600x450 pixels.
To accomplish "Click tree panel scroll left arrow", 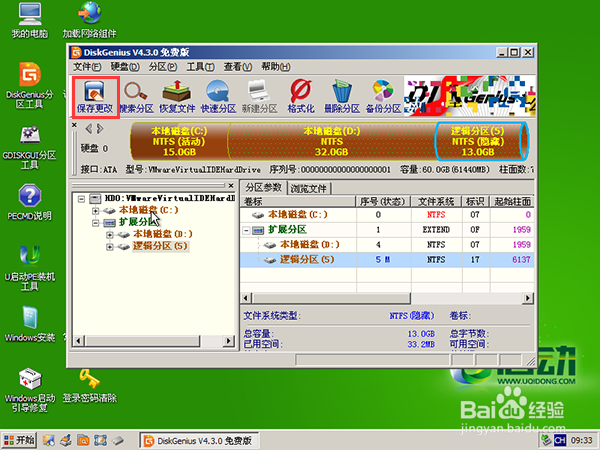I will click(x=78, y=341).
